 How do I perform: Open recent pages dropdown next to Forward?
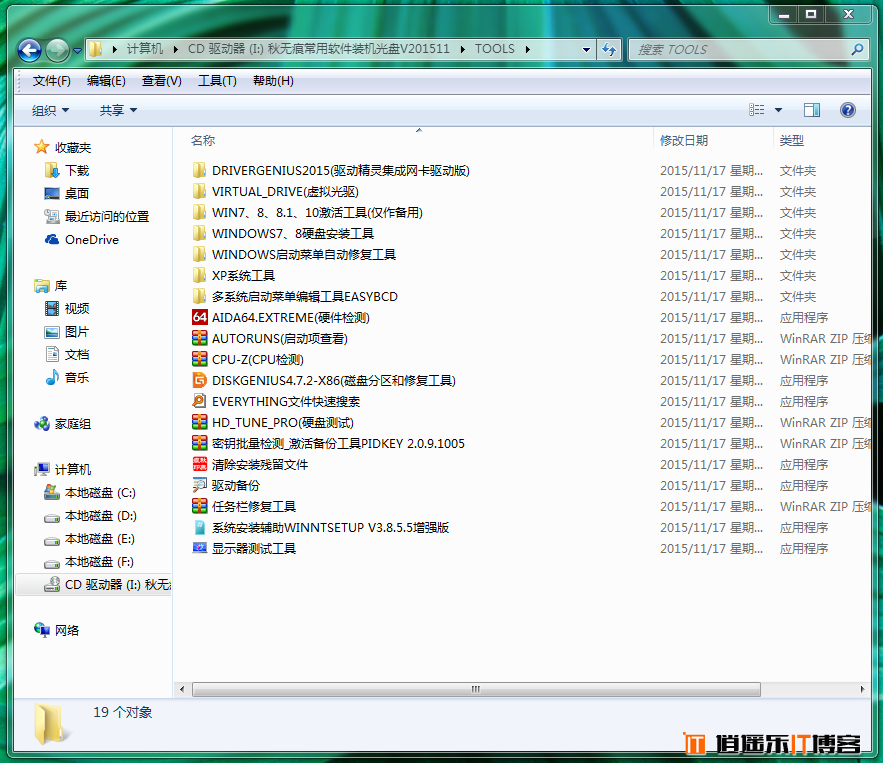[x=78, y=51]
